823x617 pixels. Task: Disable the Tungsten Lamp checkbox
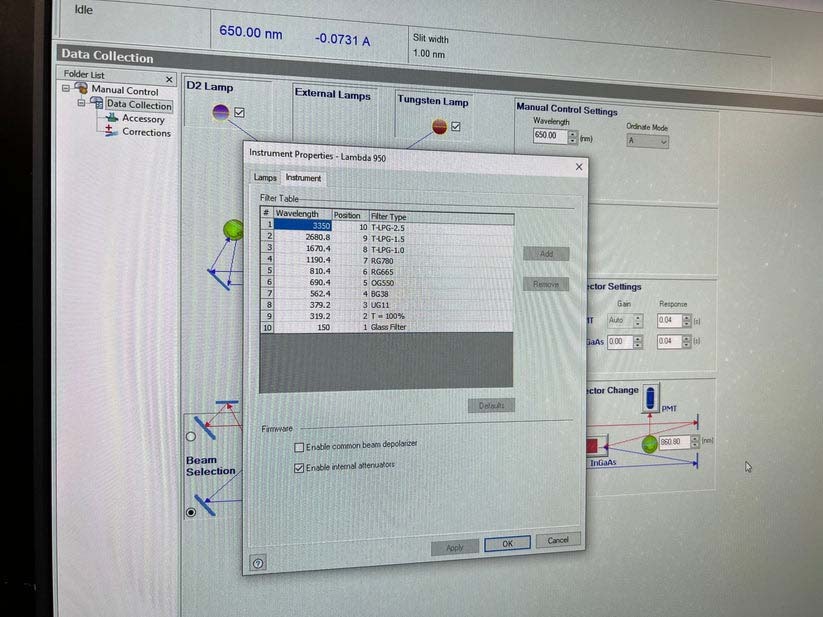tap(456, 126)
